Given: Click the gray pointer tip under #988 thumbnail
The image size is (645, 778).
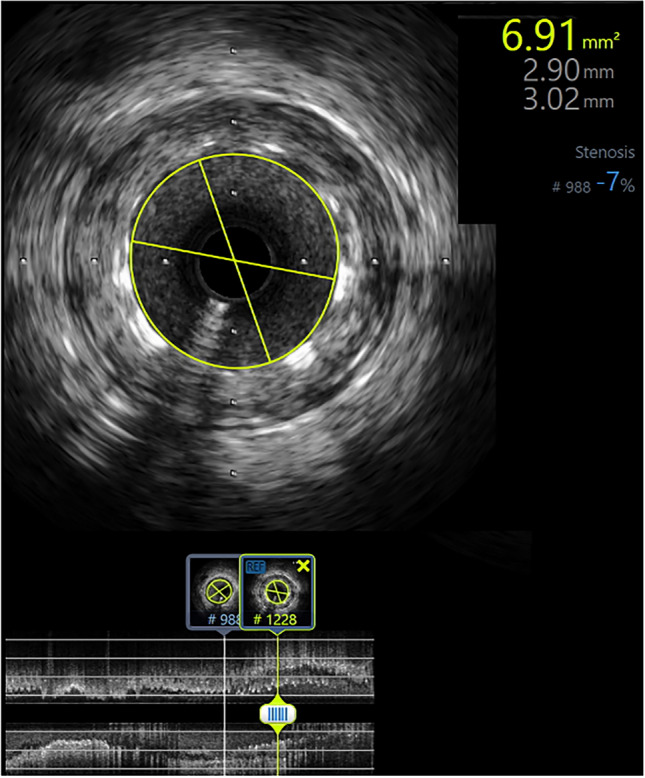Looking at the screenshot, I should coord(224,633).
